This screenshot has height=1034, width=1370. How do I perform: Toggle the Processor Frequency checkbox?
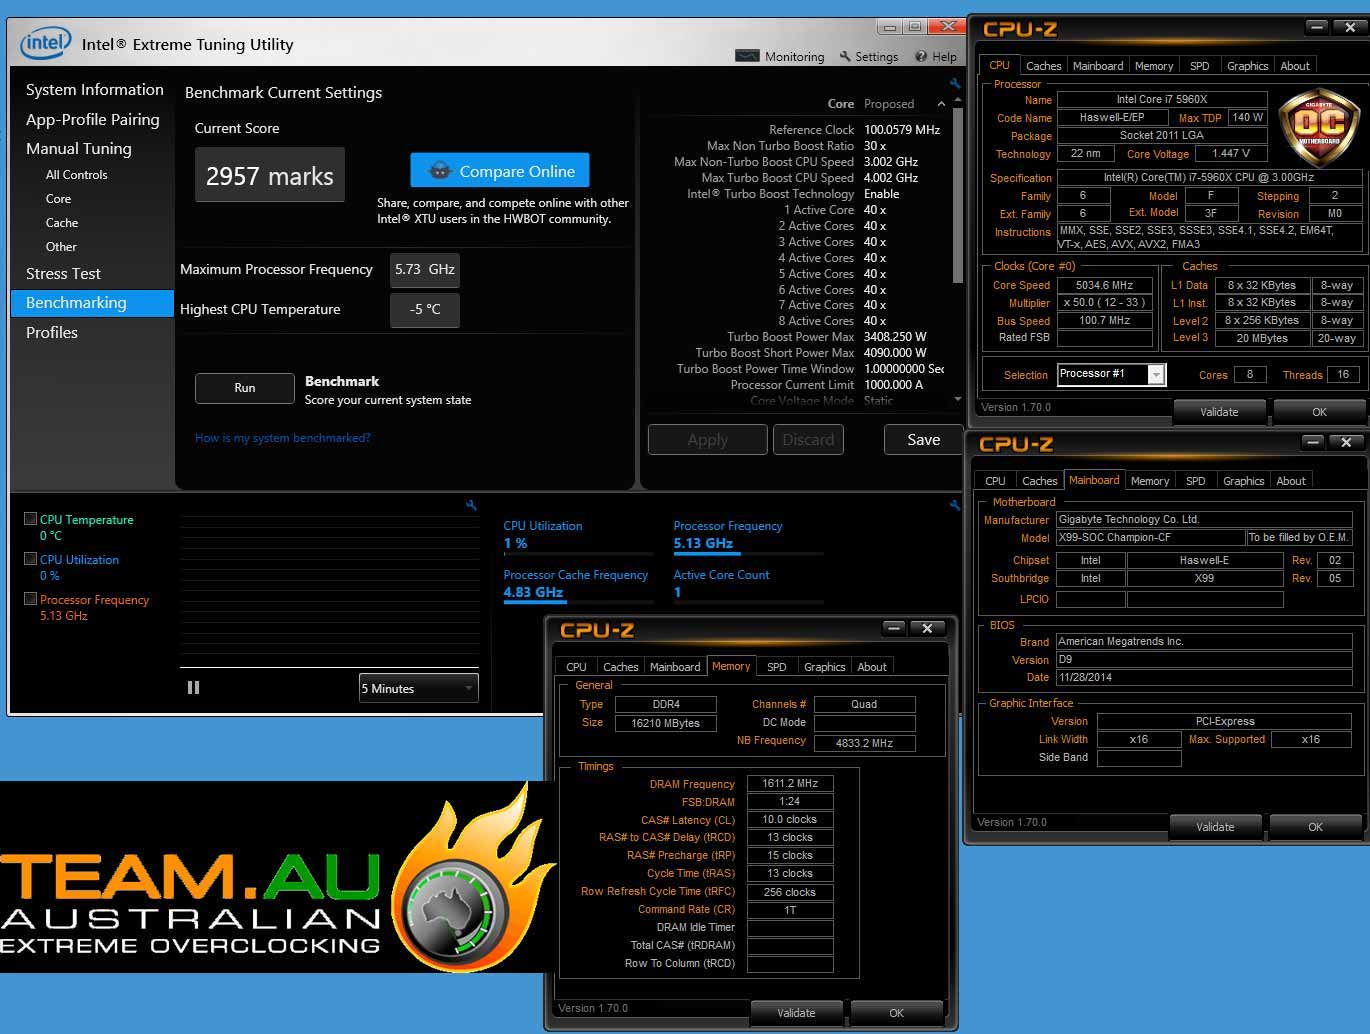tap(30, 599)
